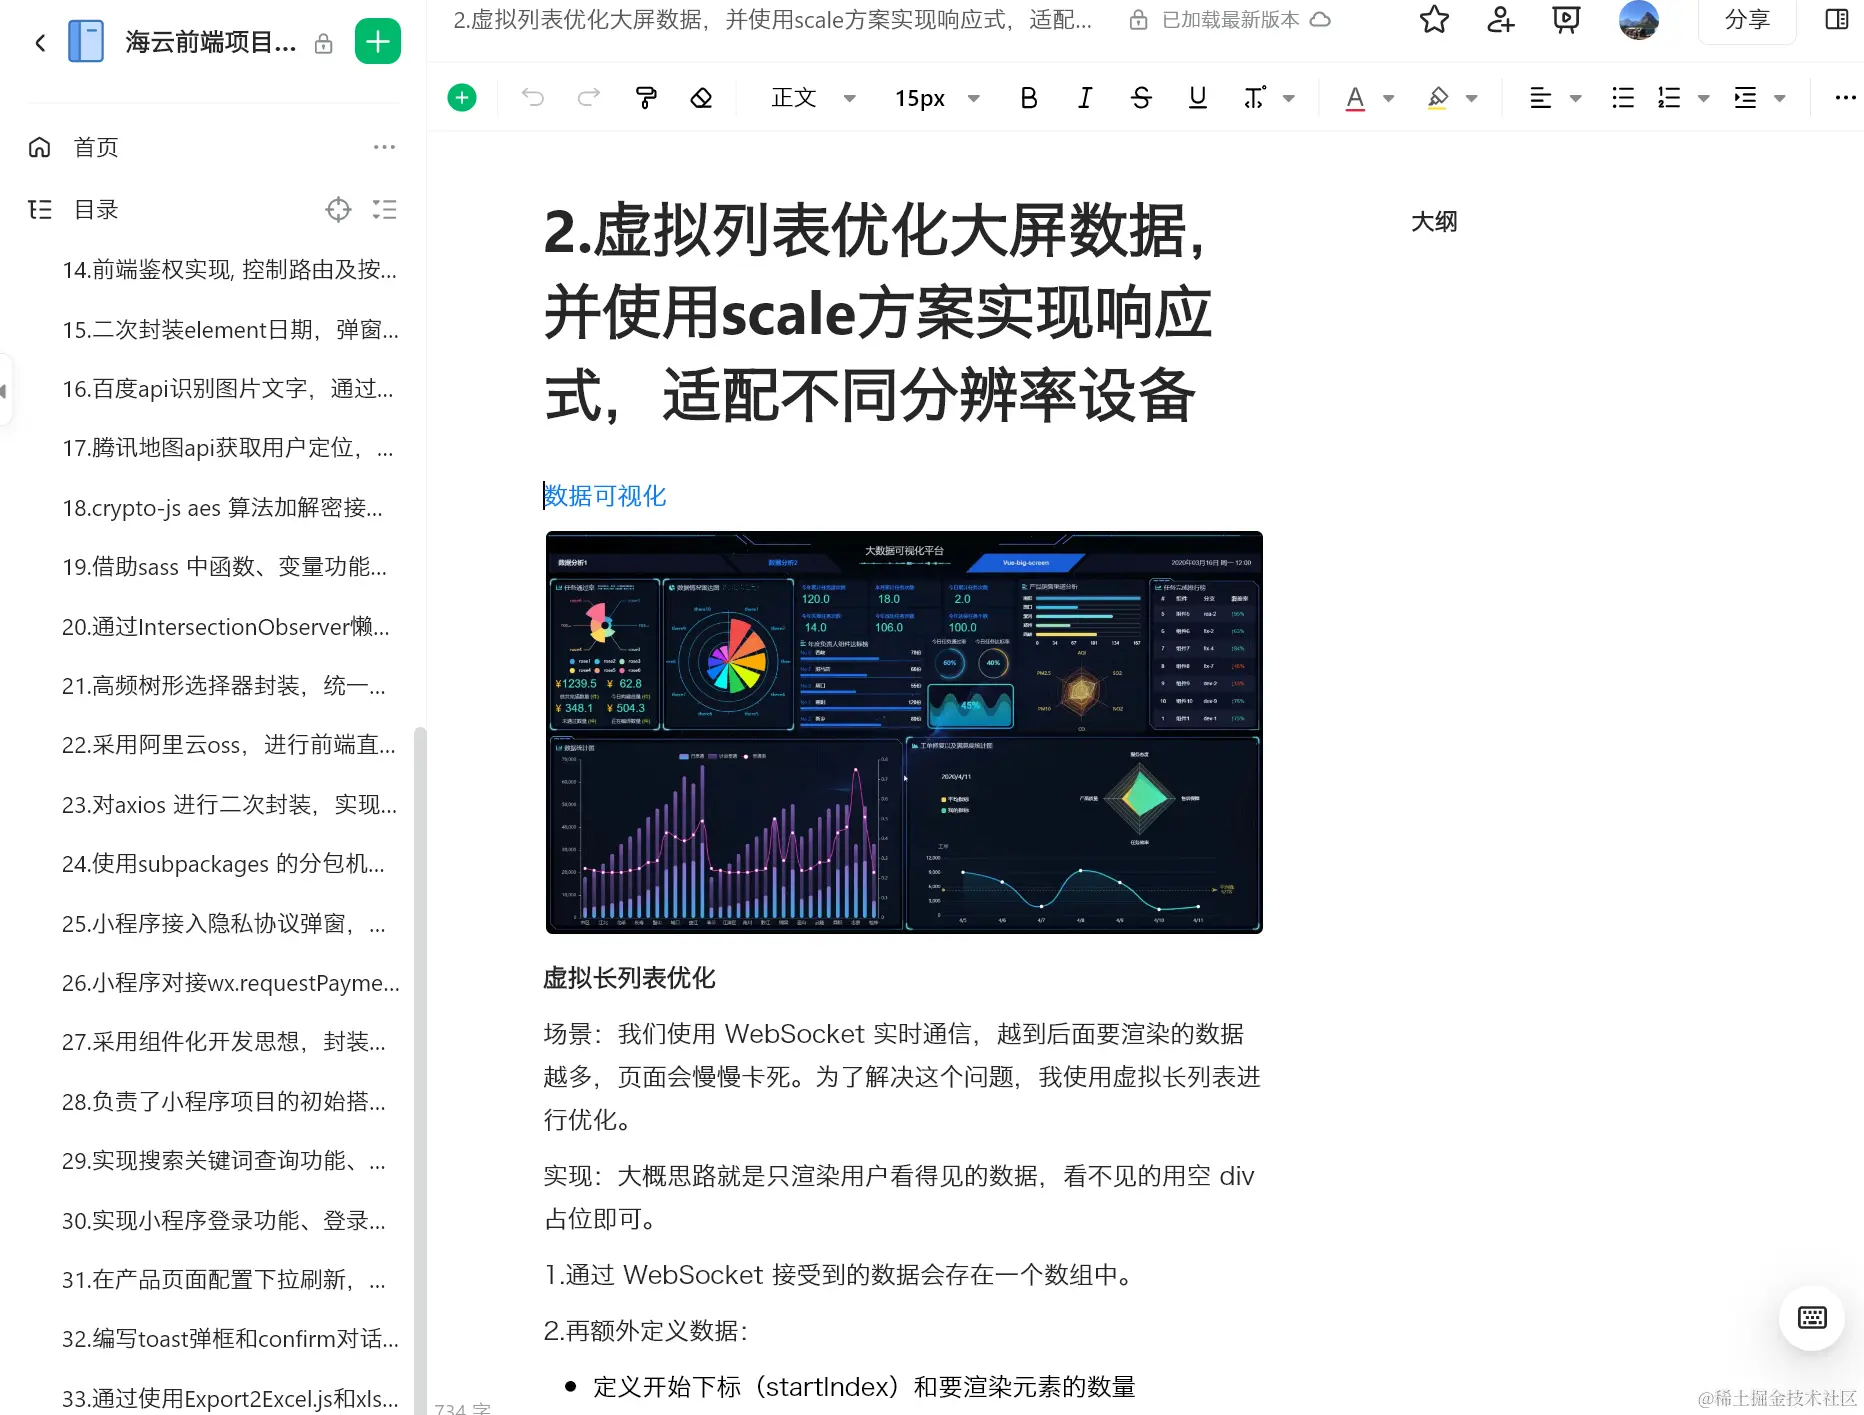The image size is (1864, 1415).
Task: Click the 已加载最新版本 sync status
Action: [x=1231, y=20]
